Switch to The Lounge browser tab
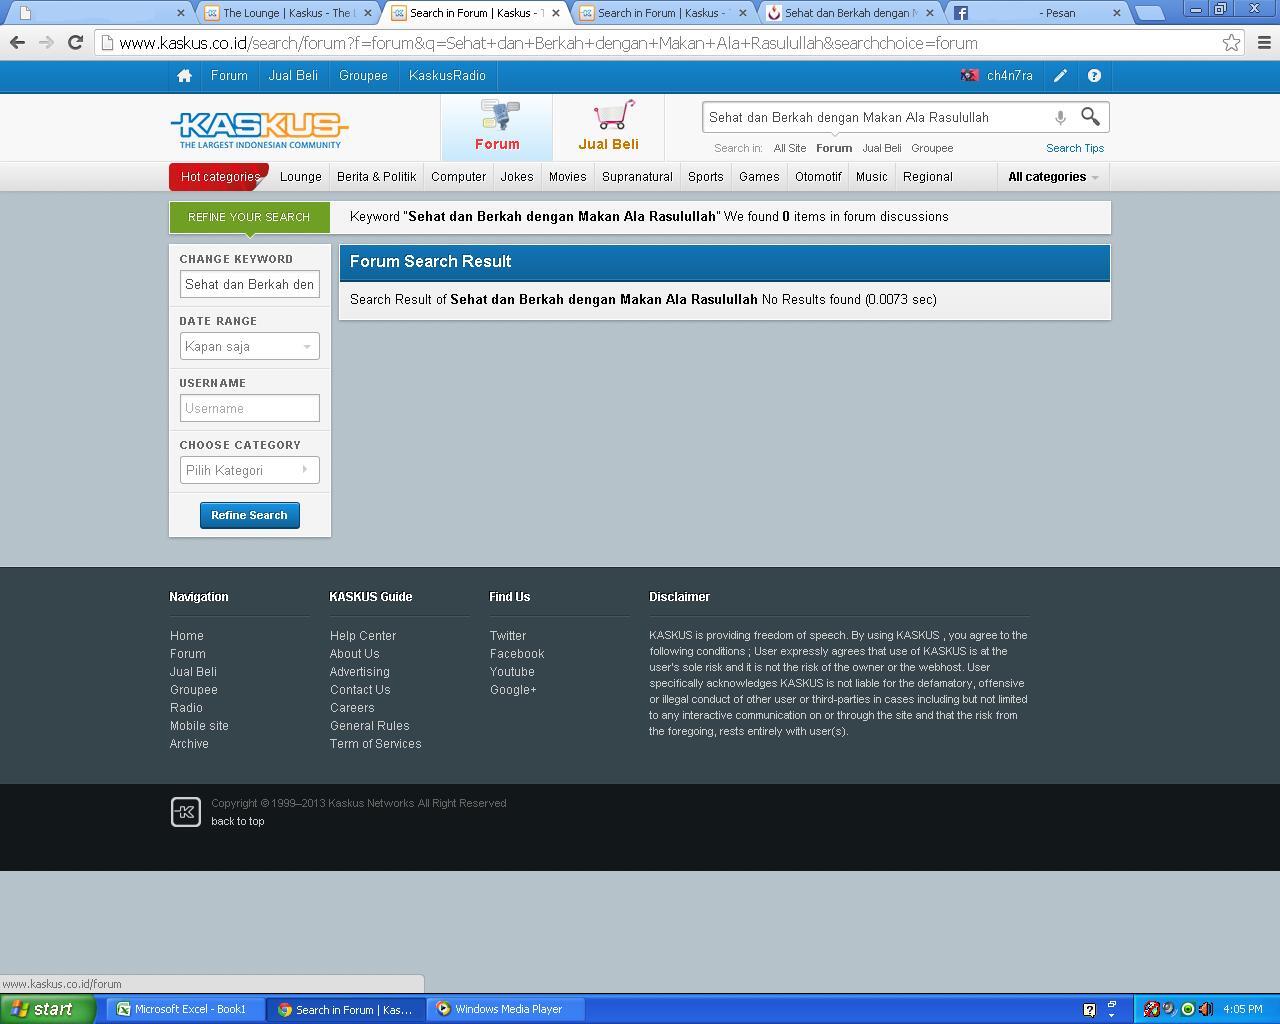1280x1024 pixels. [x=288, y=13]
